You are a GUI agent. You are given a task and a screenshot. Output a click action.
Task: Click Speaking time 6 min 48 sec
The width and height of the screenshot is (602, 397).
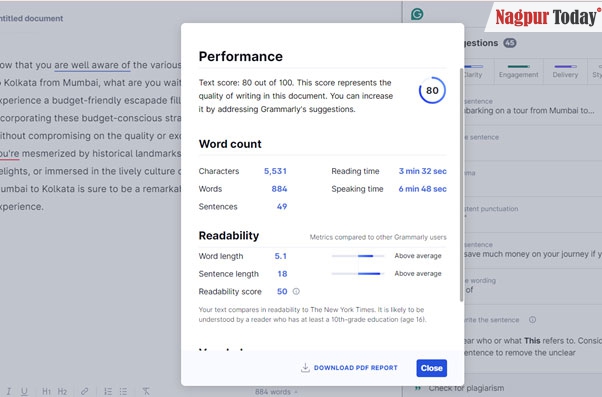[x=422, y=189]
